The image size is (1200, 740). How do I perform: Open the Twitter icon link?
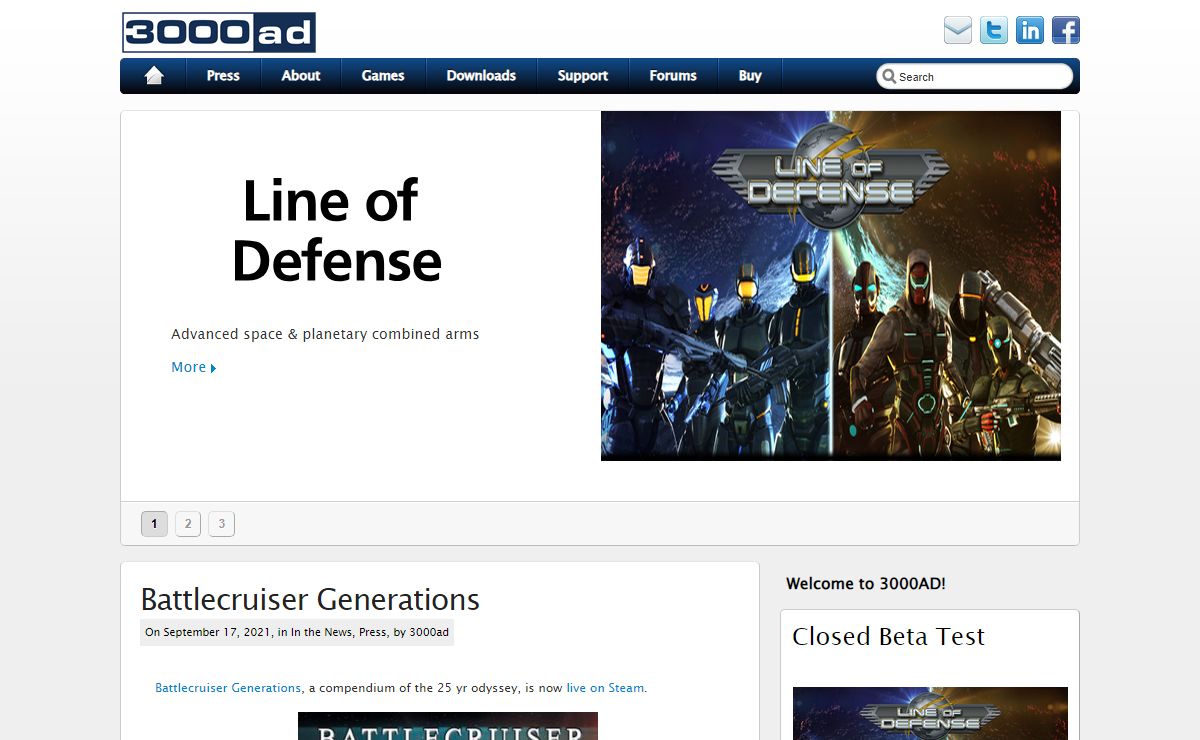pos(994,31)
